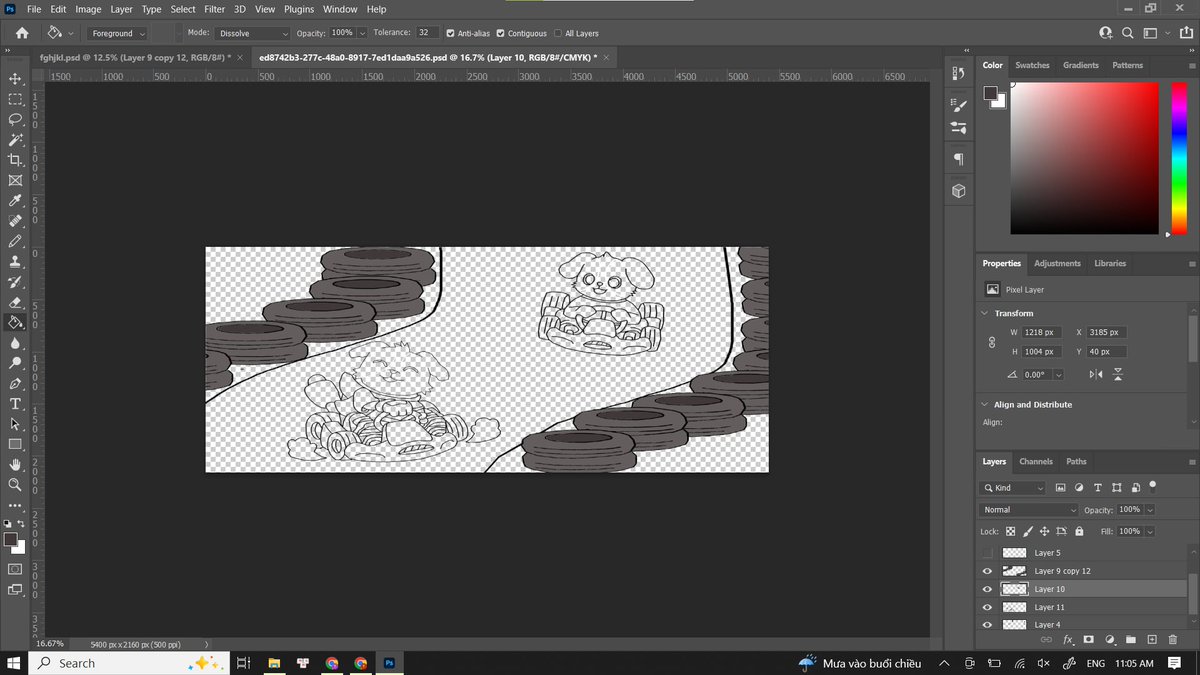Screen dimensions: 1200x675
Task: Select the Healing Brush tool
Action: 15,221
